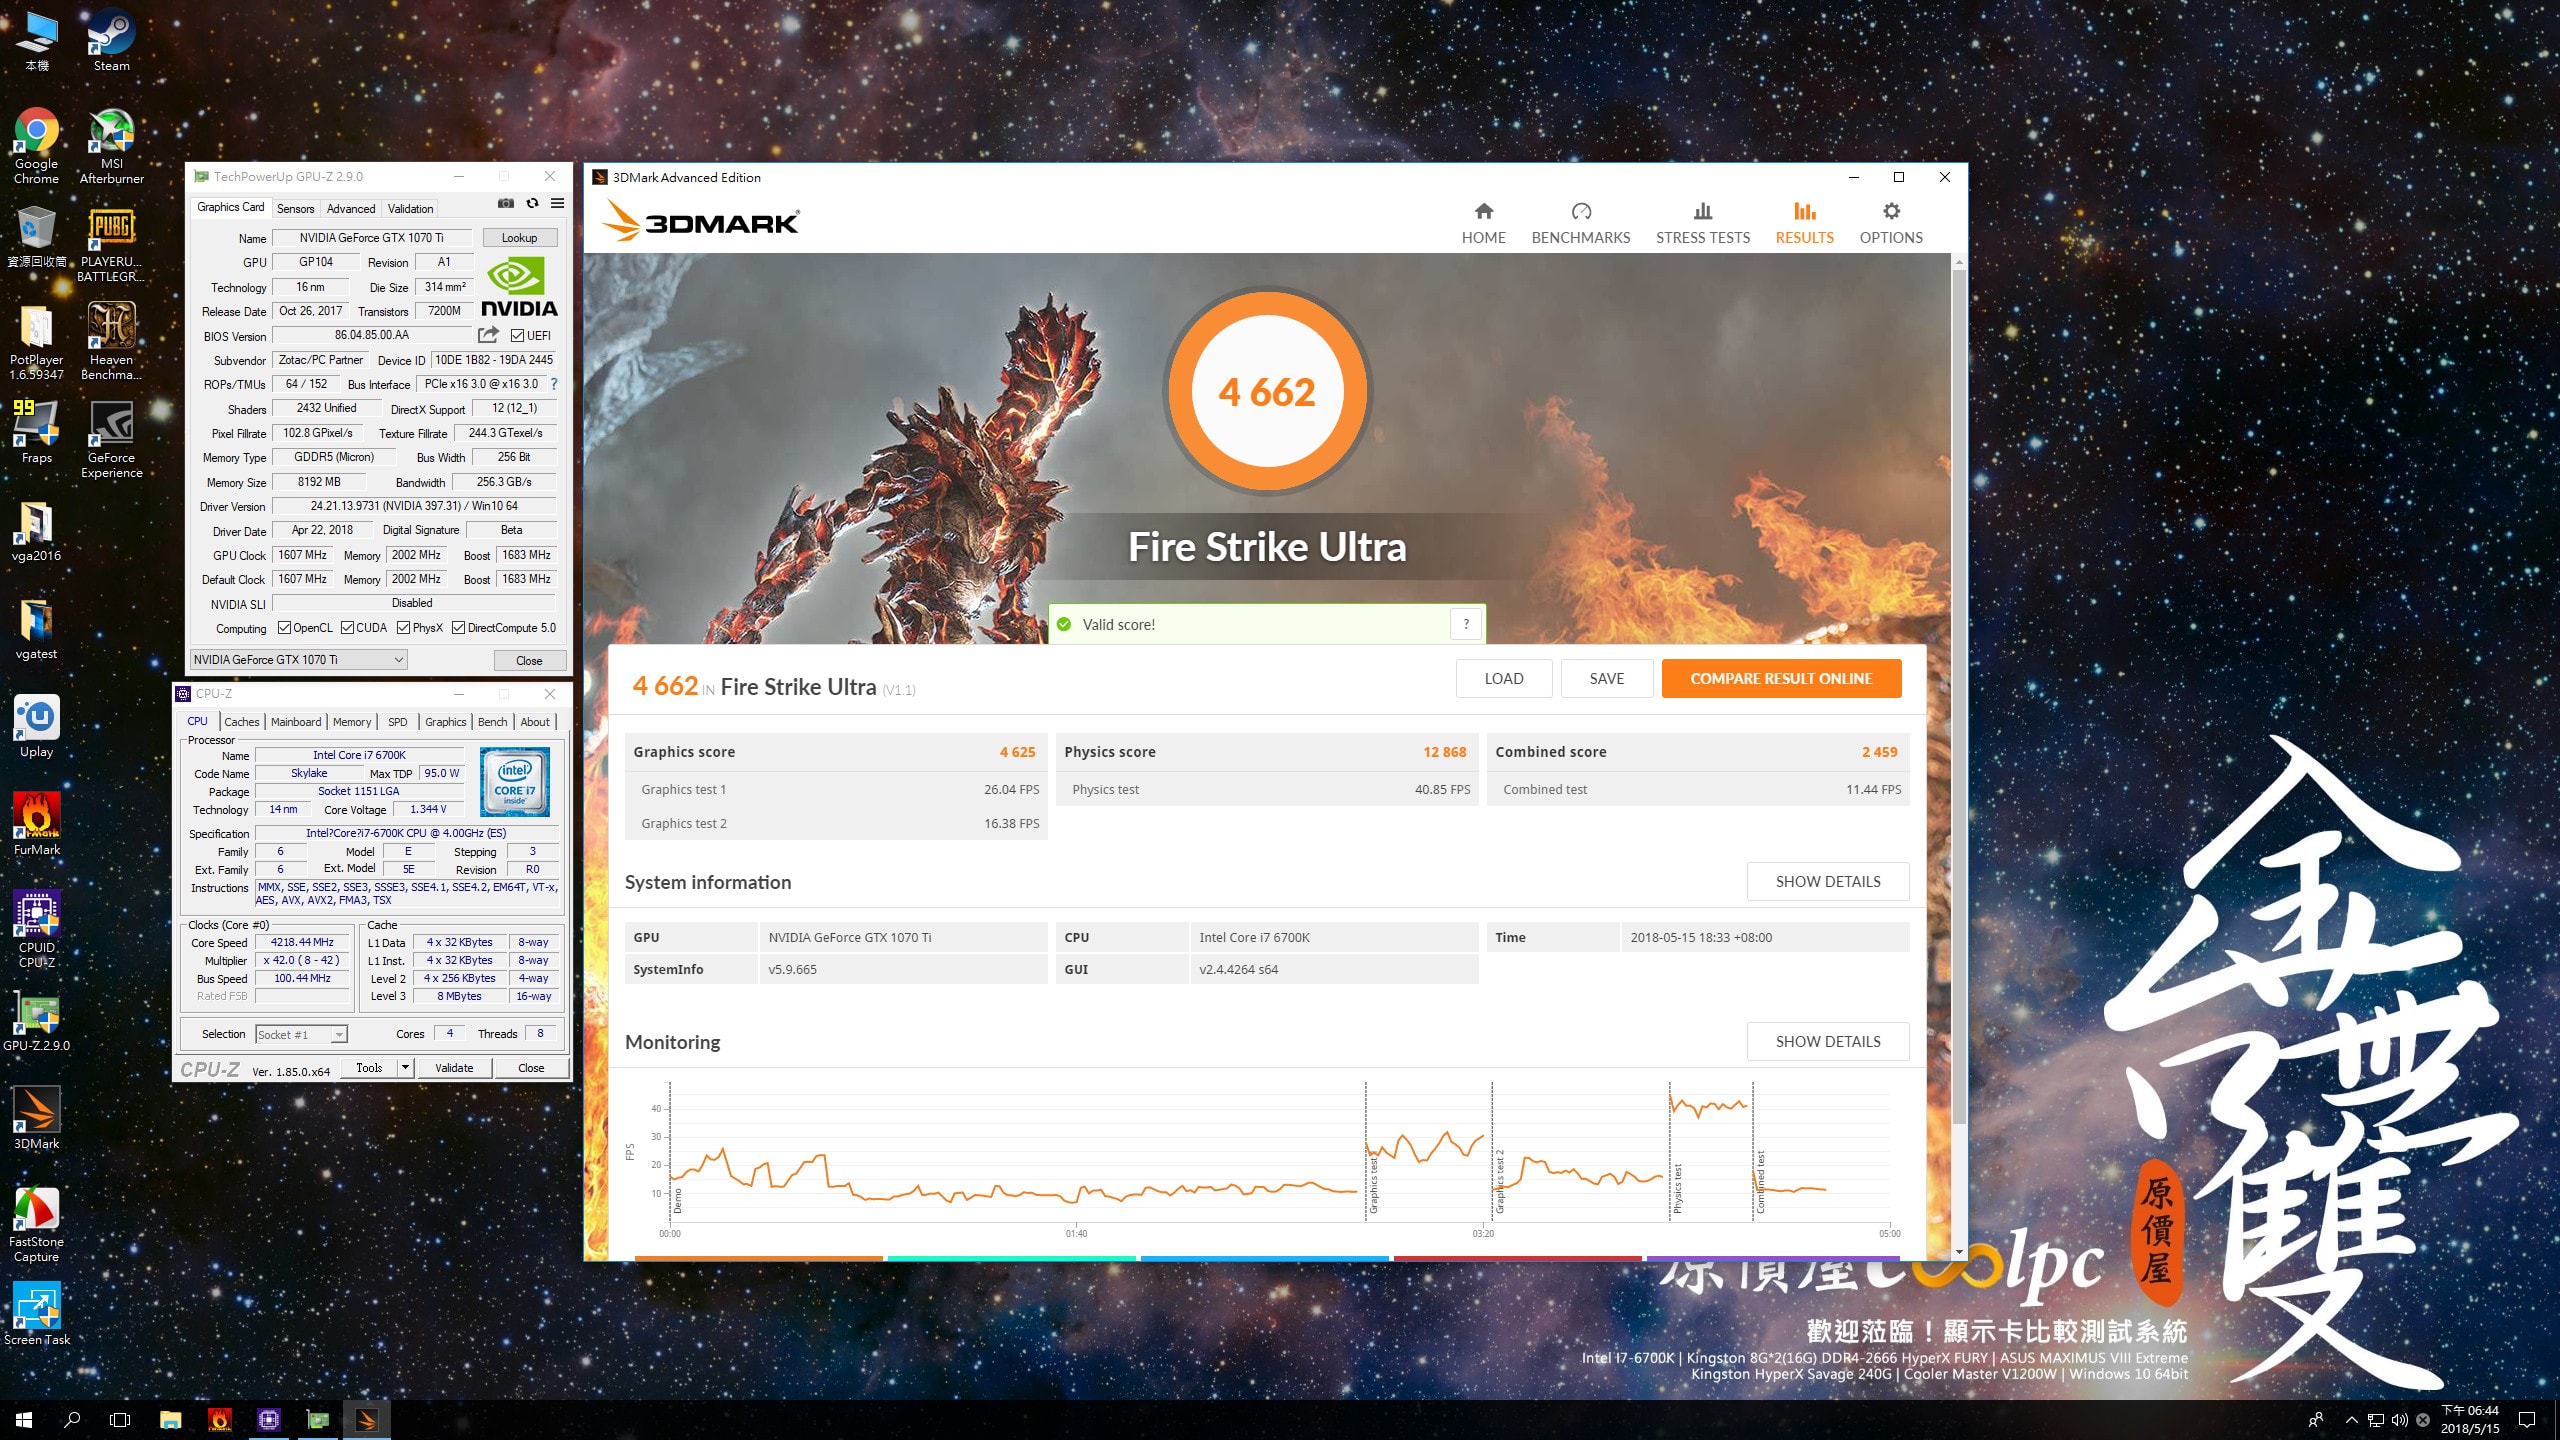Click the Lookup button in GPU-Z

[x=519, y=238]
